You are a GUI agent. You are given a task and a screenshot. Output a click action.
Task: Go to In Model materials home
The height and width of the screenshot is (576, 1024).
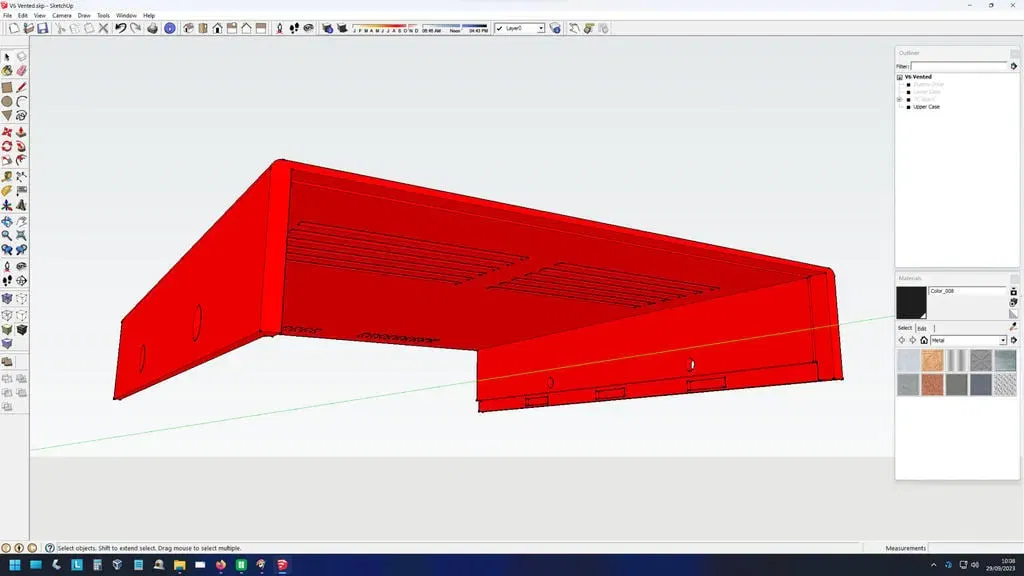click(924, 340)
